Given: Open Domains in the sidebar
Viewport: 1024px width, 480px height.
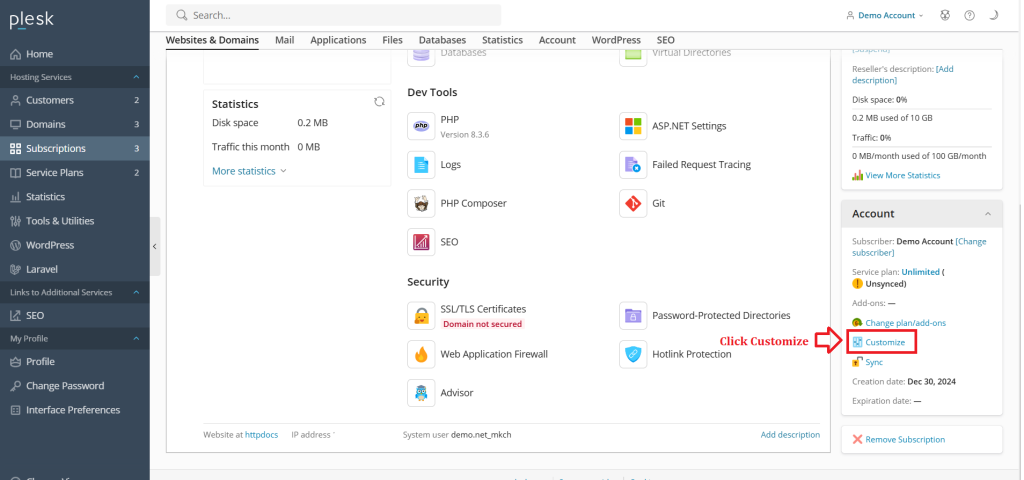Looking at the screenshot, I should tap(74, 124).
